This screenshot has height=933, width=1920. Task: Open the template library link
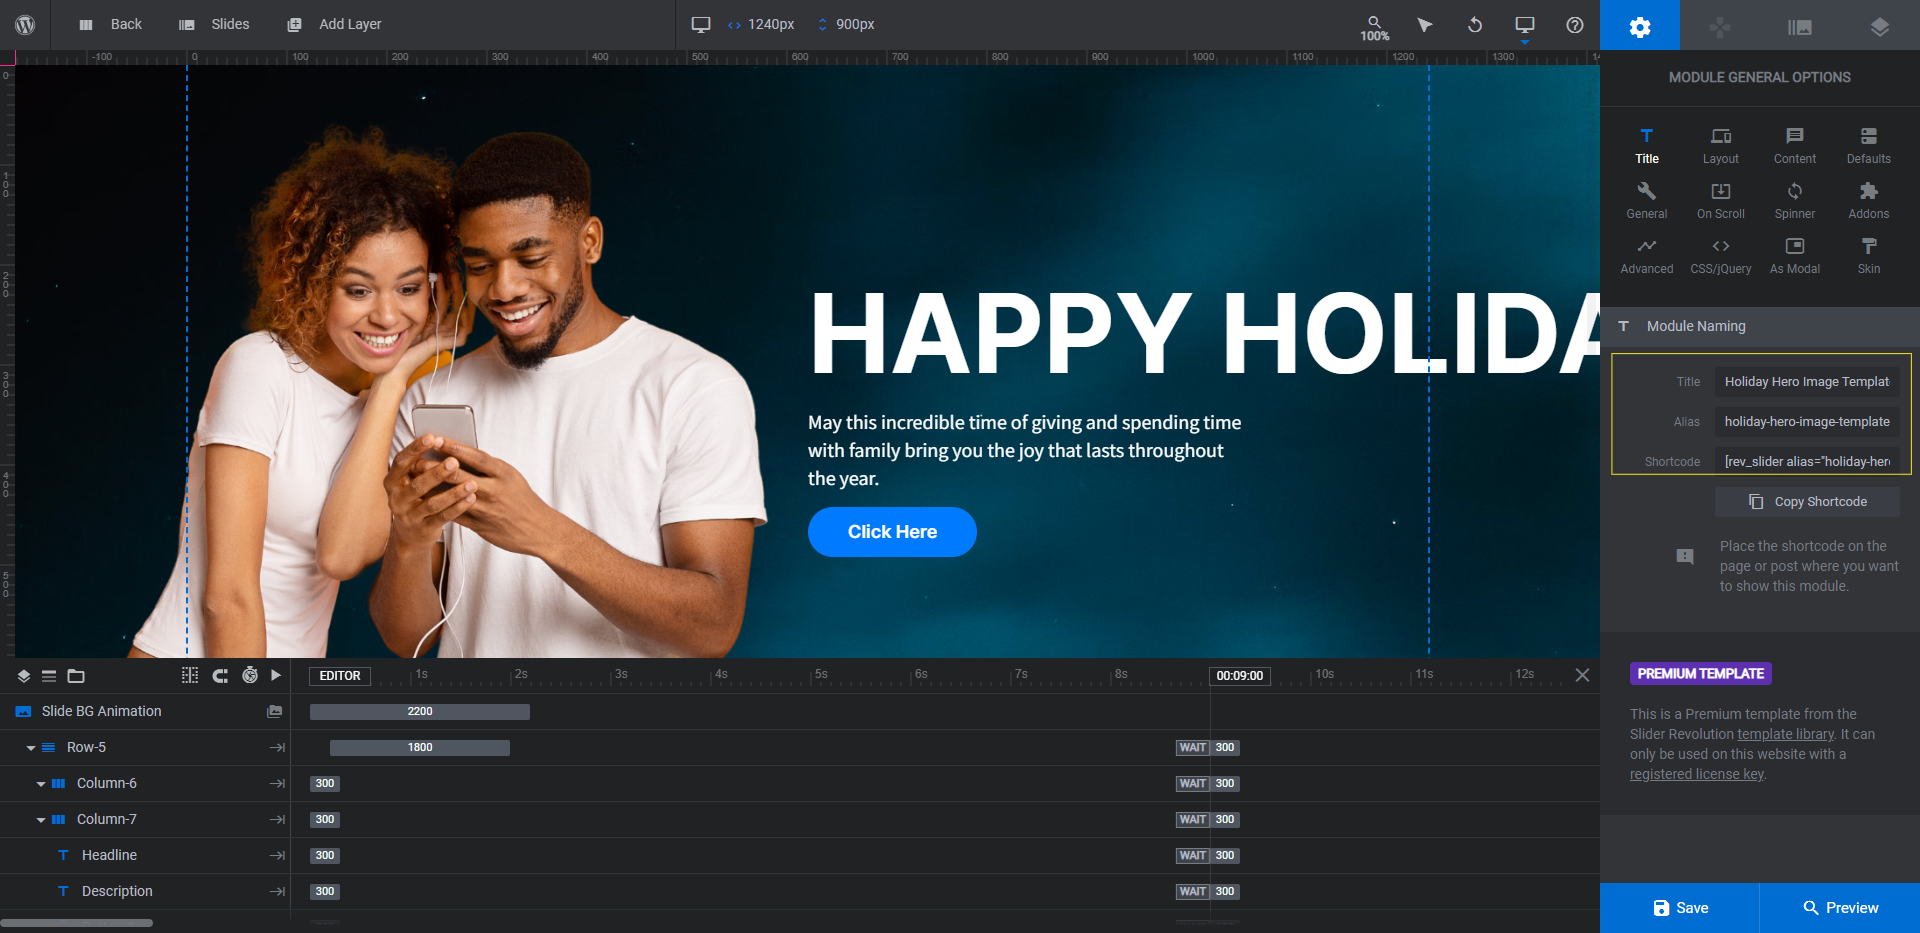coord(1786,734)
